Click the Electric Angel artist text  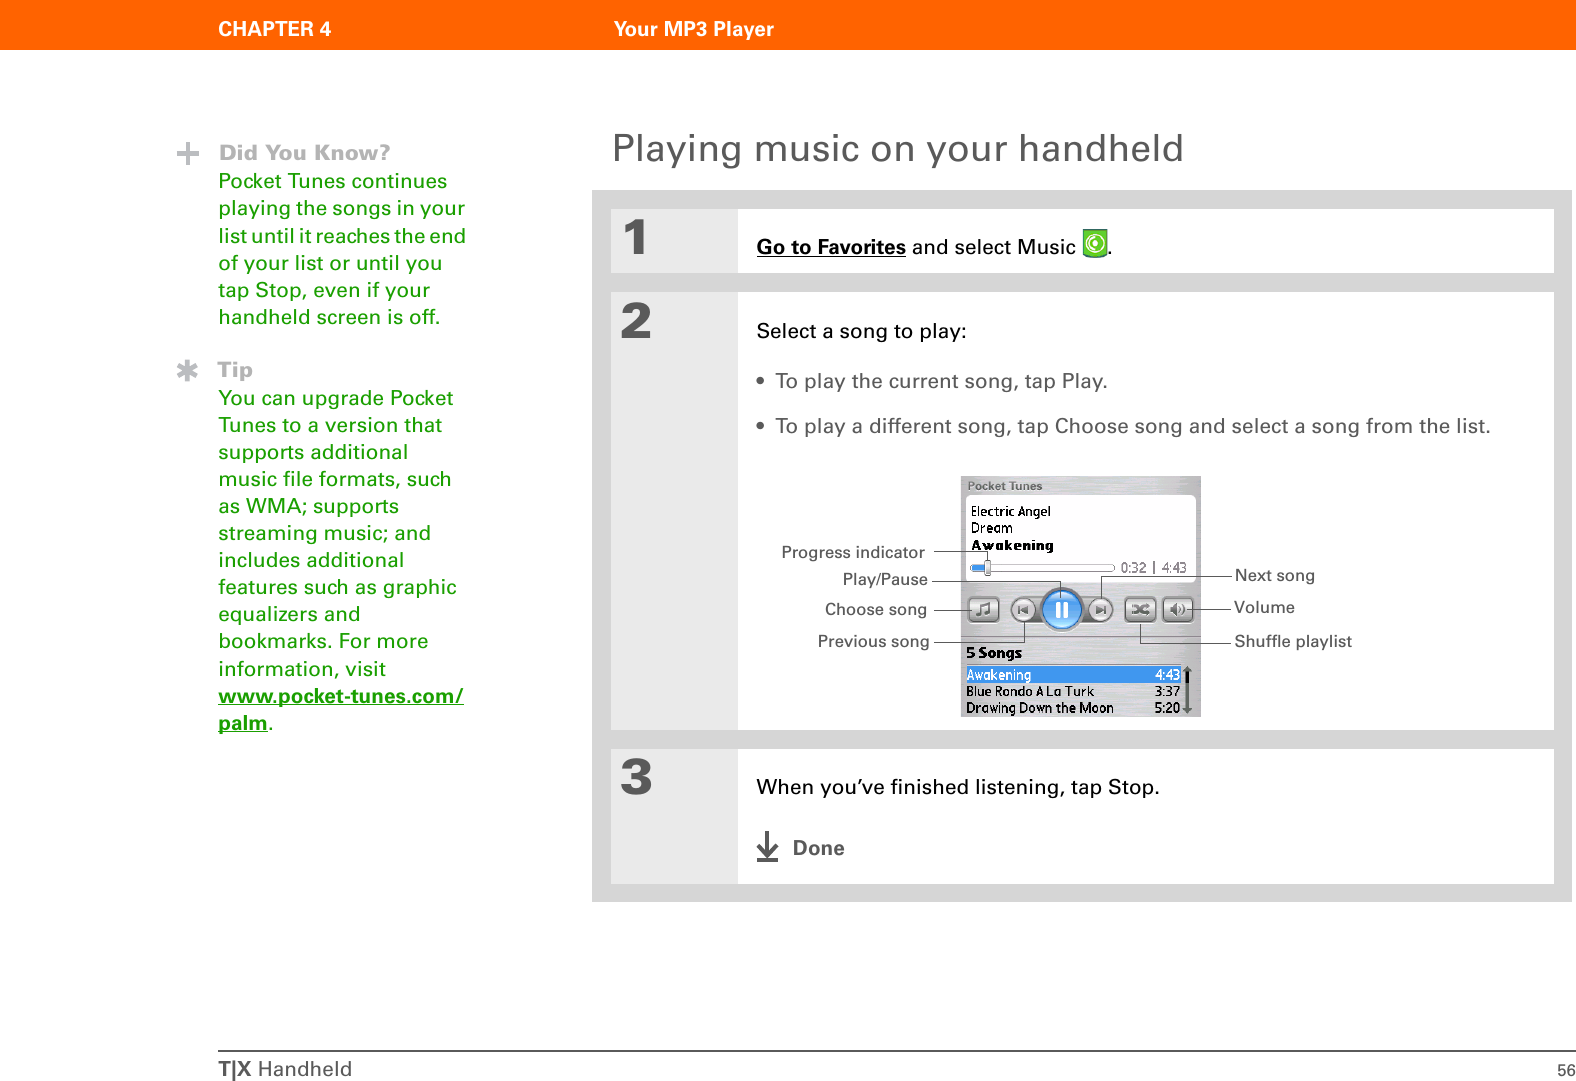[1010, 511]
